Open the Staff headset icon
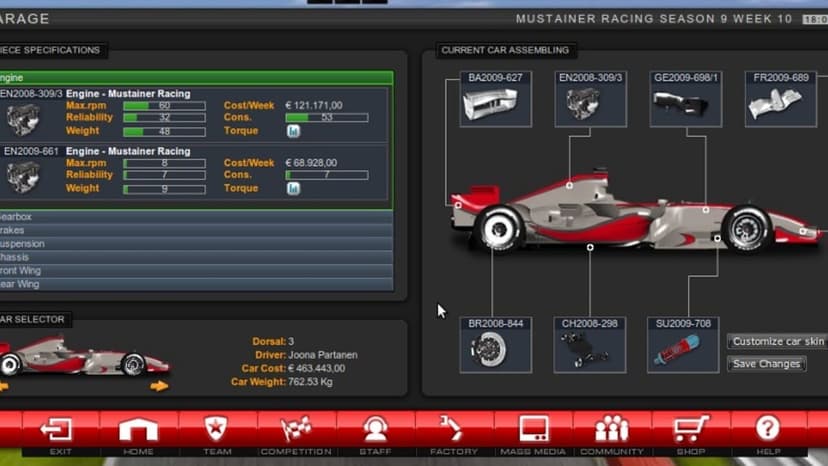This screenshot has width=828, height=466. (x=375, y=429)
